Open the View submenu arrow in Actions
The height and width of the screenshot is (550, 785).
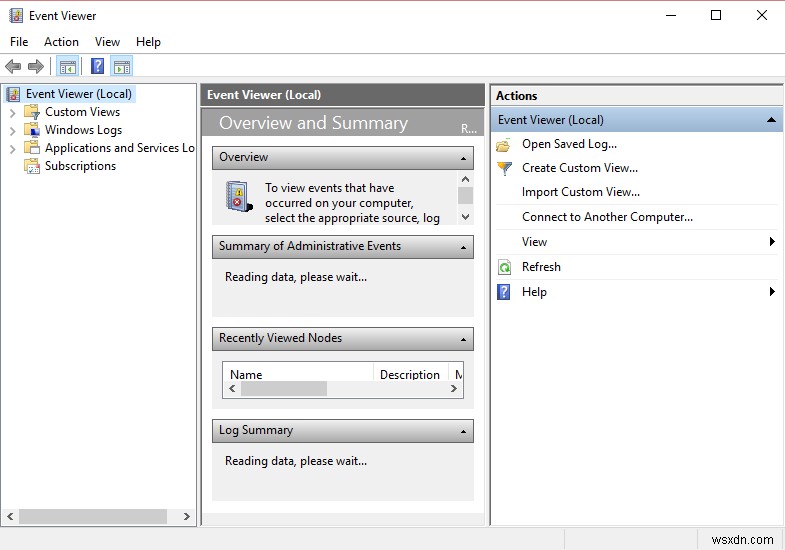tap(772, 242)
